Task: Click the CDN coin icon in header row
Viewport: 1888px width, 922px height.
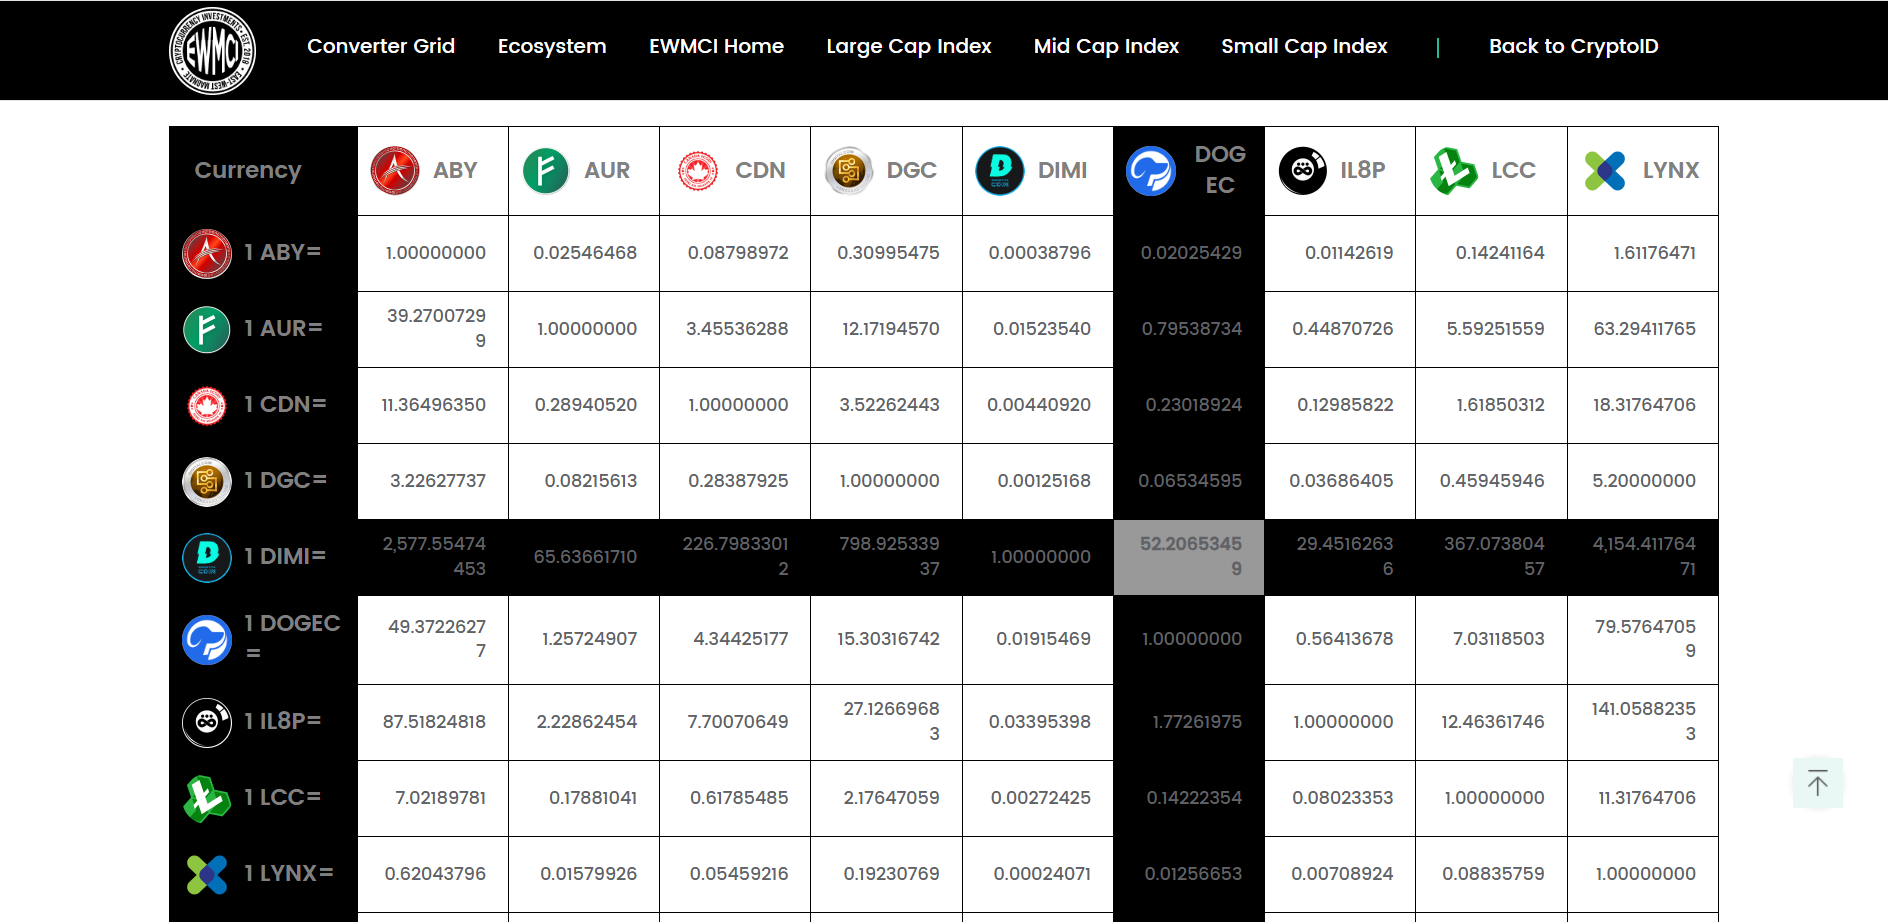Action: 698,171
